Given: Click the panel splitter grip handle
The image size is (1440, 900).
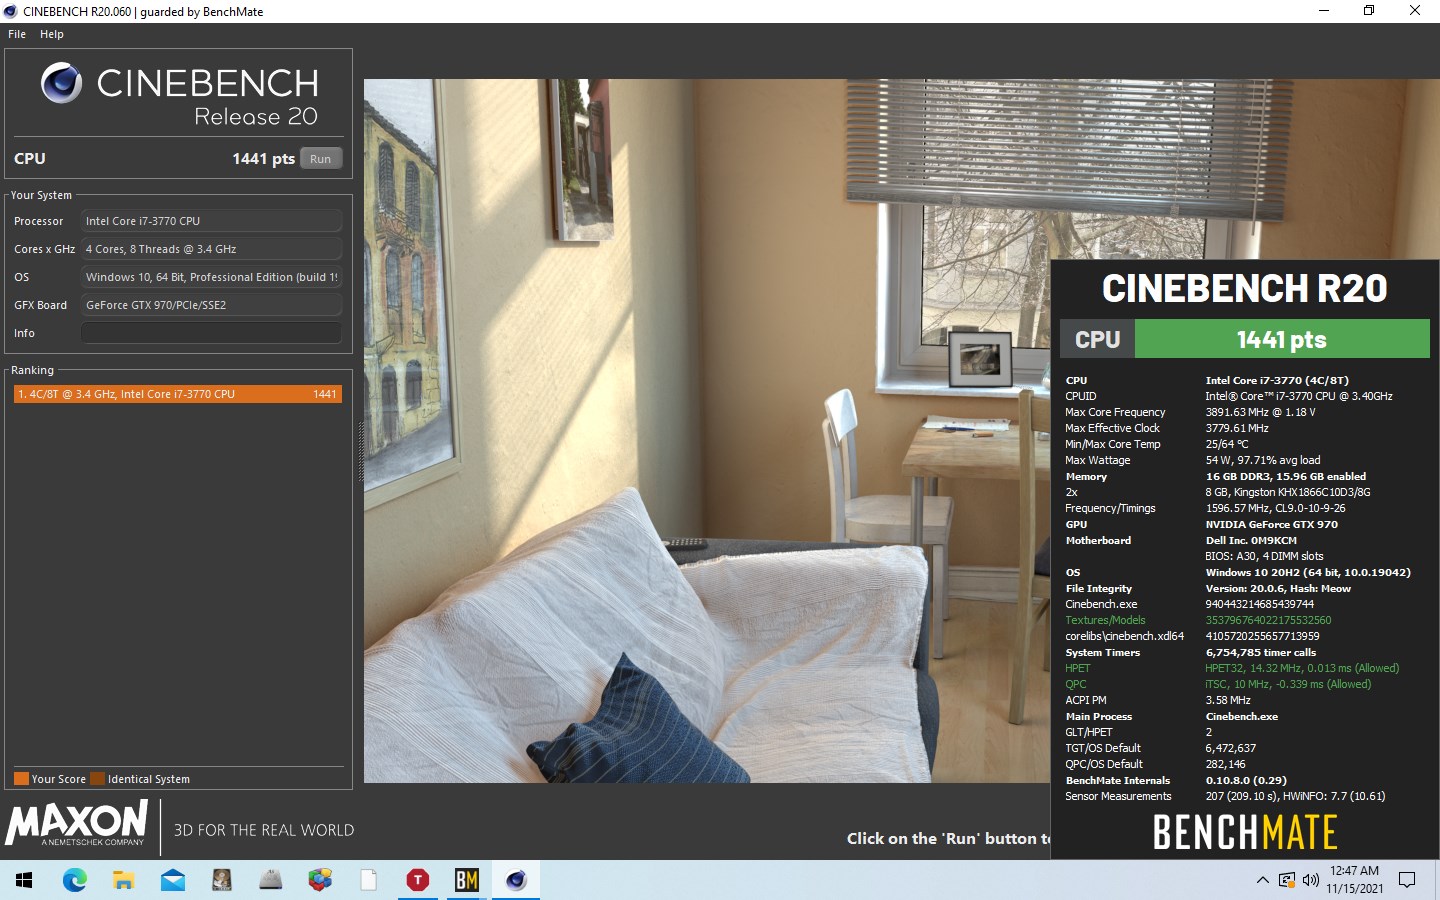Looking at the screenshot, I should tap(361, 452).
